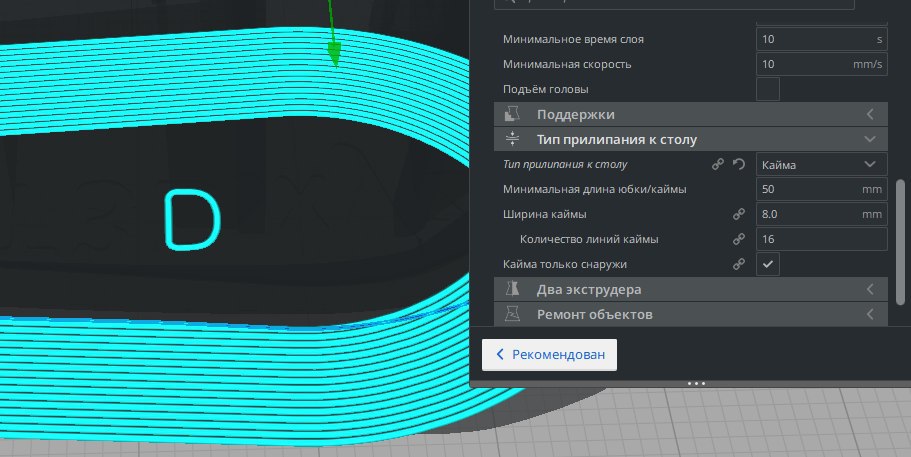Click the Ремонт объектов section icon
This screenshot has width=911, height=457.
512,314
